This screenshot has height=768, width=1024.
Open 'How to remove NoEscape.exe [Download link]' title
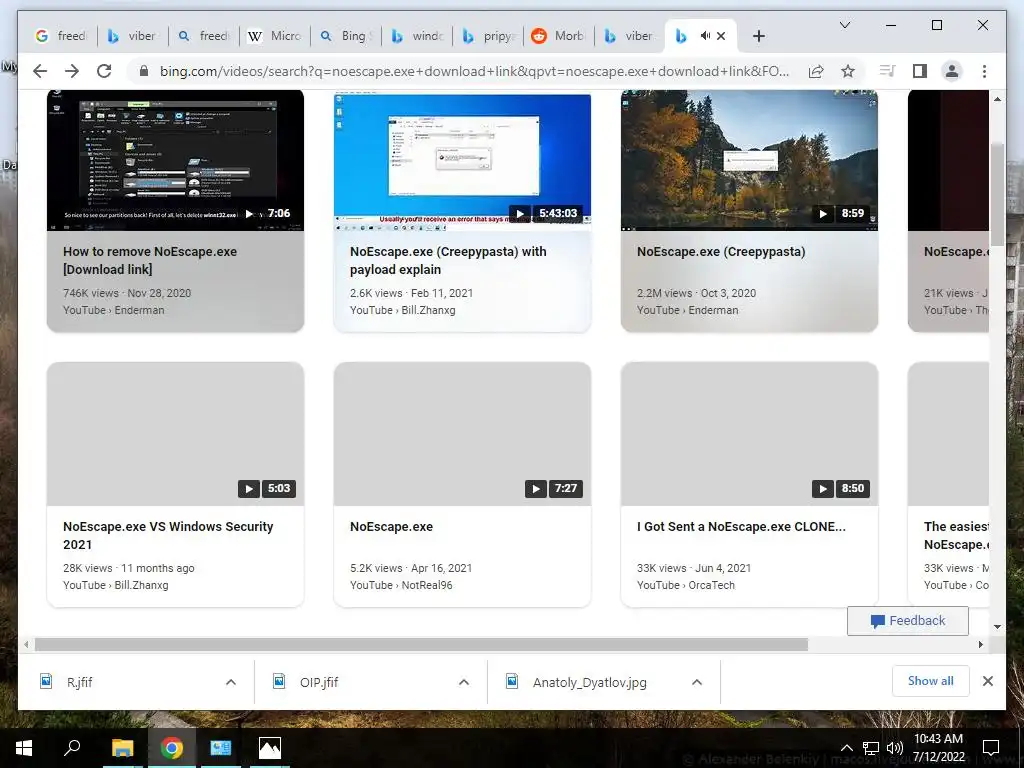tap(150, 261)
